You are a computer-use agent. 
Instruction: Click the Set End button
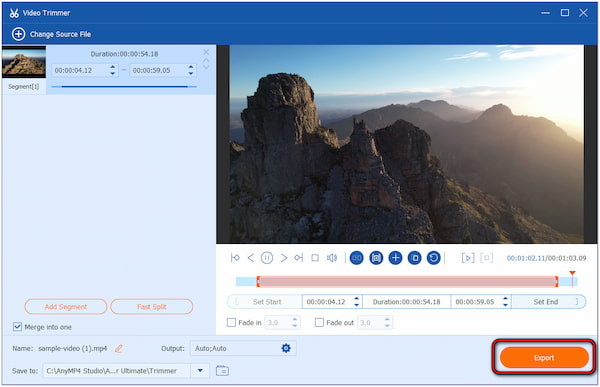[x=548, y=302]
